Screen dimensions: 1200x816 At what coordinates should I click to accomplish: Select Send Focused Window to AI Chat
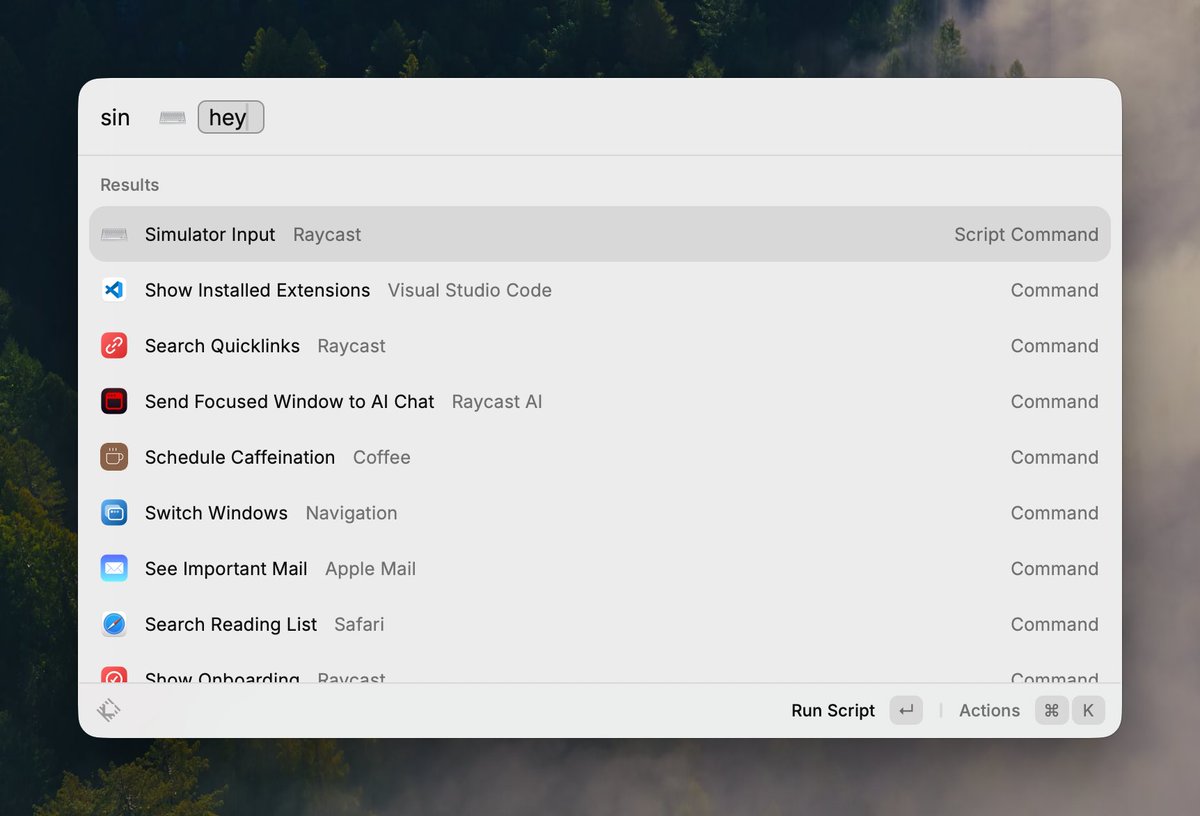600,401
